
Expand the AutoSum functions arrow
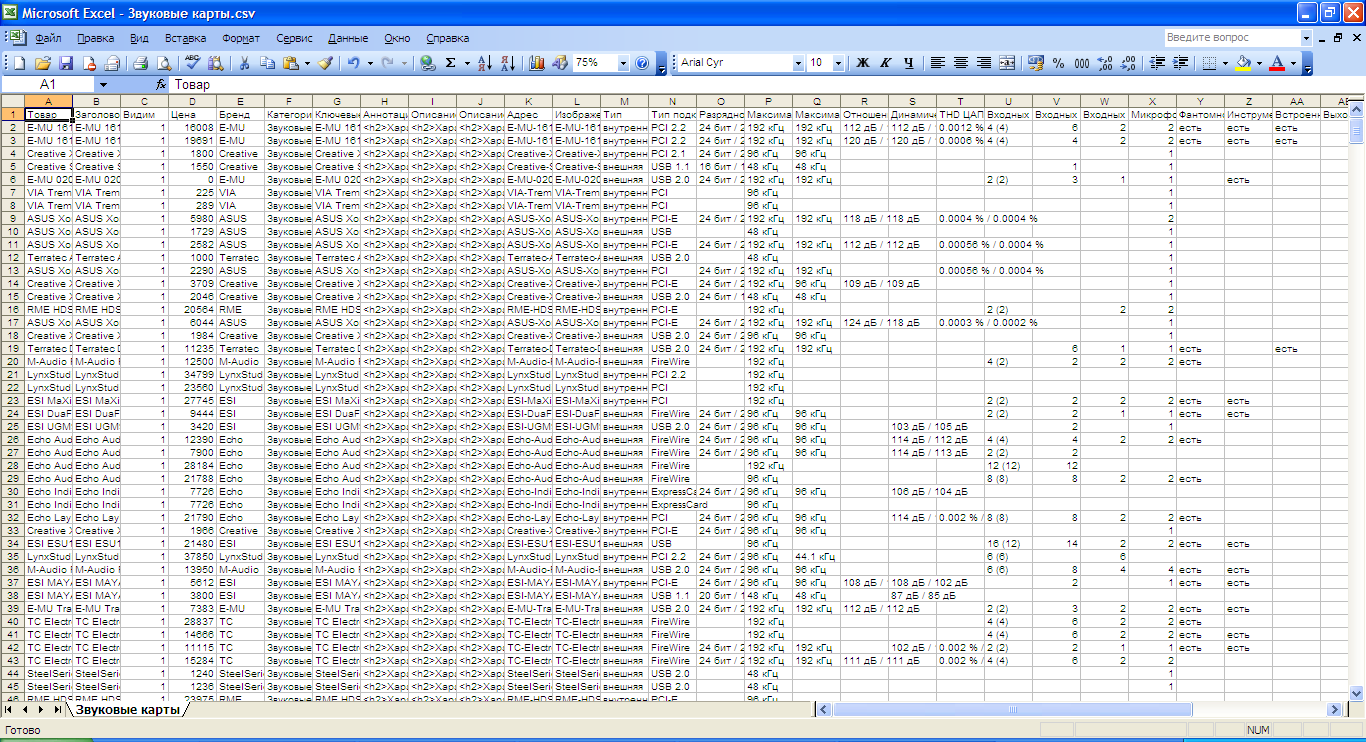click(467, 63)
